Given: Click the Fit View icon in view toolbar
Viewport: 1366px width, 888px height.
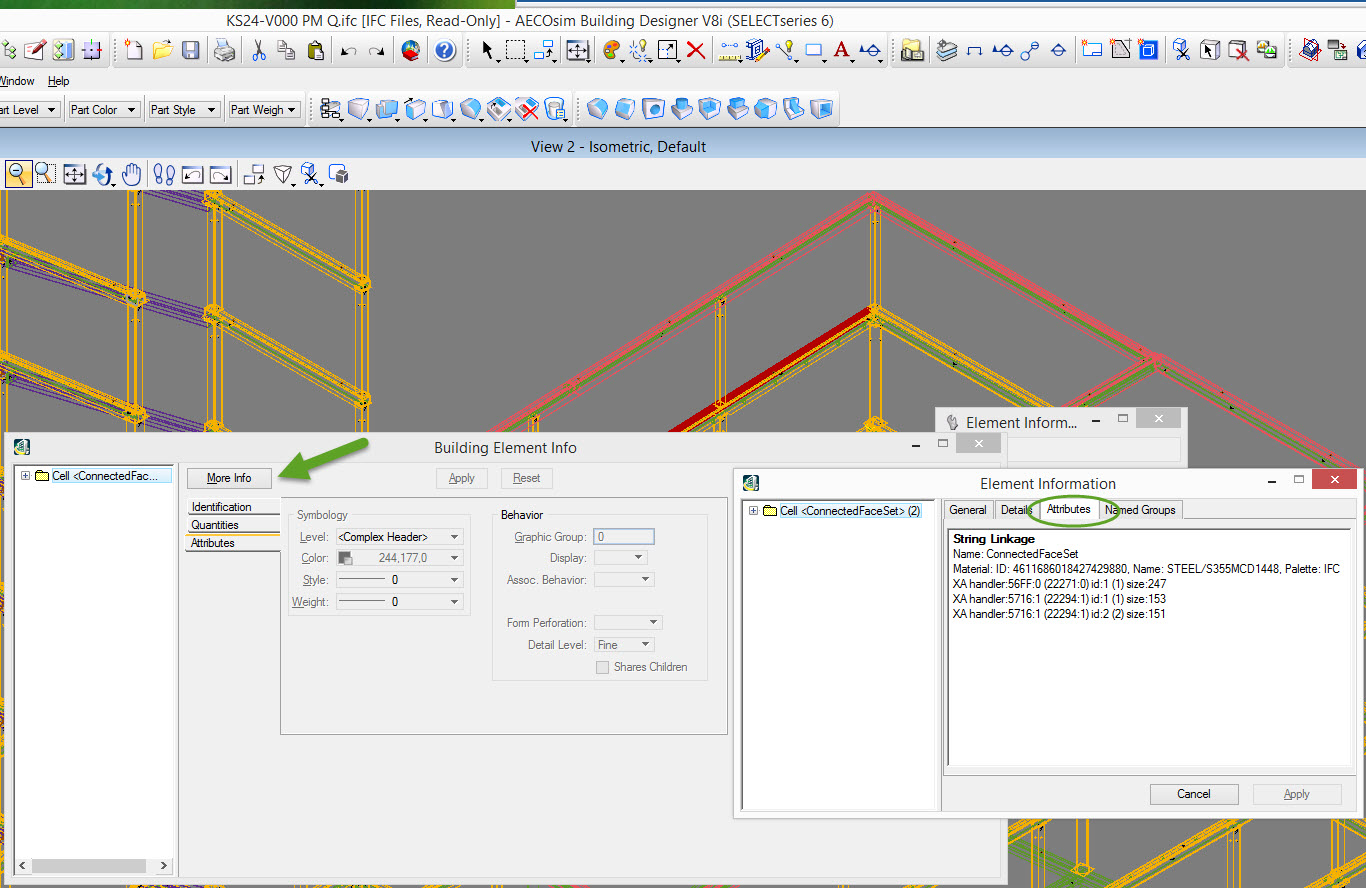Looking at the screenshot, I should 75,174.
